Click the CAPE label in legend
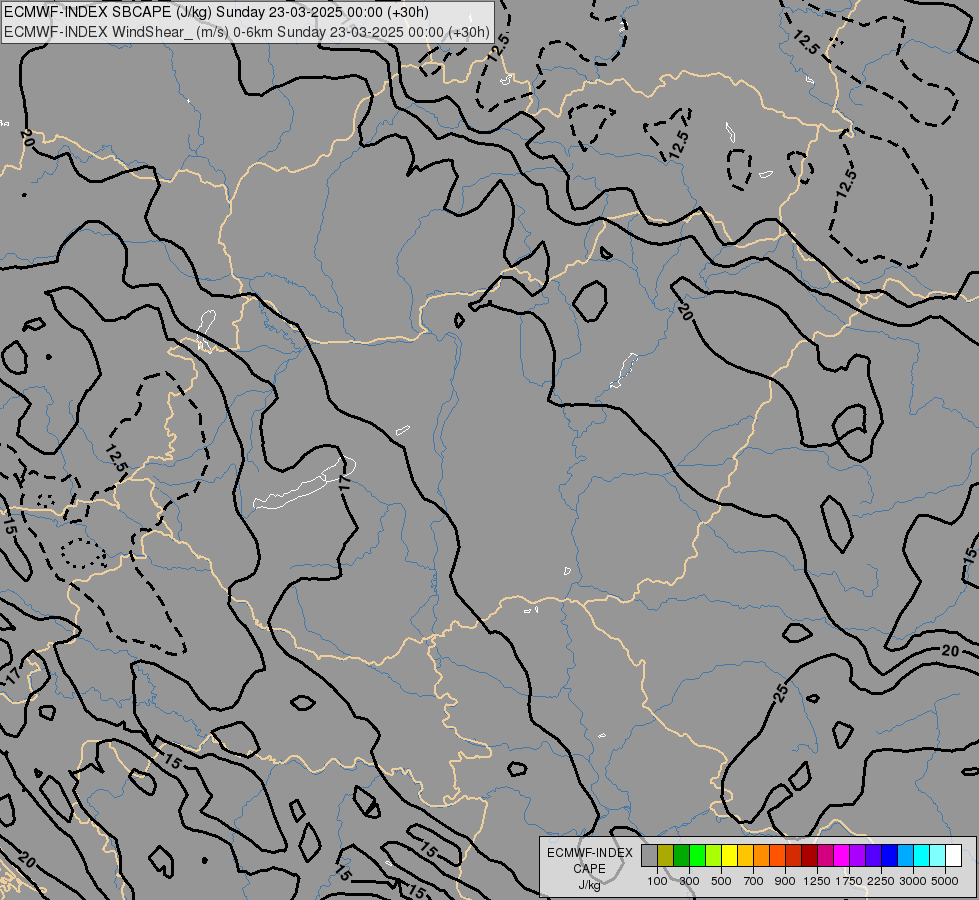 coord(589,869)
